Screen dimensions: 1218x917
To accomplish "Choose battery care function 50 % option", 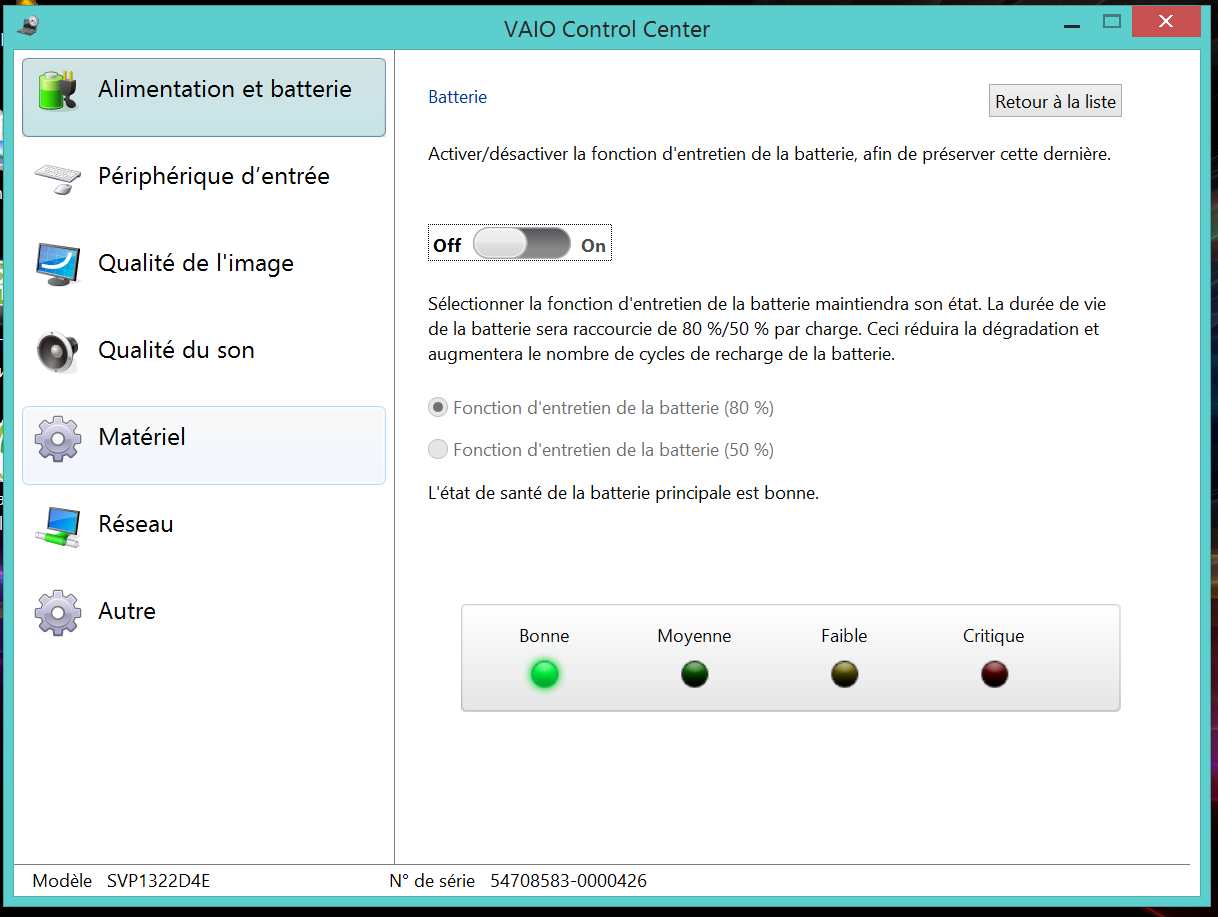I will coord(438,450).
